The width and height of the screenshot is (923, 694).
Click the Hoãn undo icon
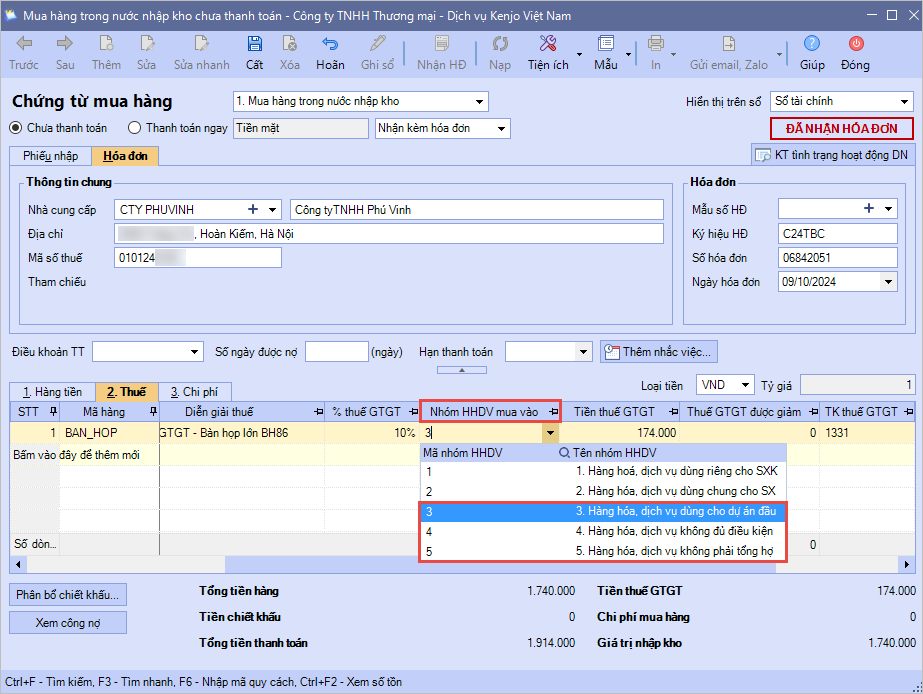pyautogui.click(x=330, y=44)
